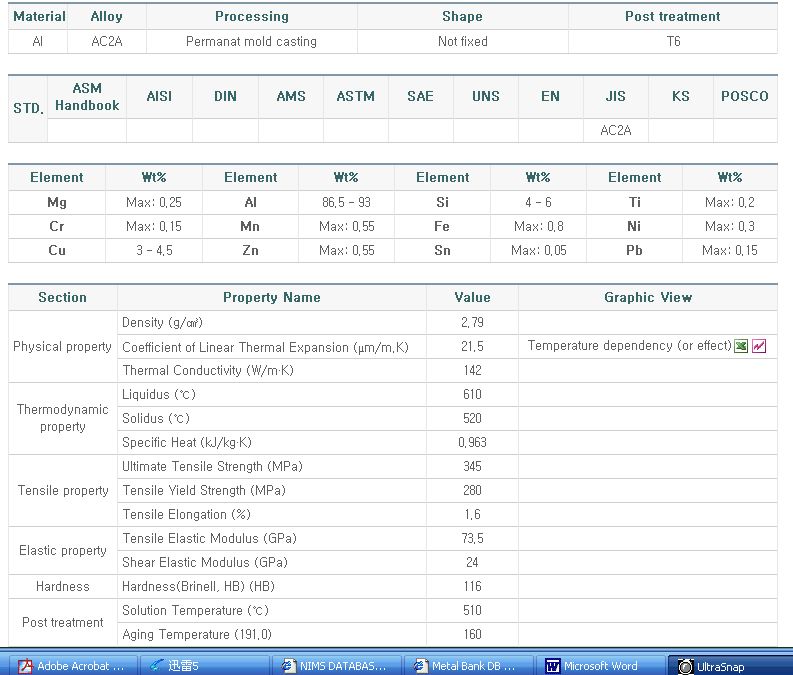This screenshot has width=793, height=675.
Task: Select the JIS standard value AC2A
Action: coord(615,130)
